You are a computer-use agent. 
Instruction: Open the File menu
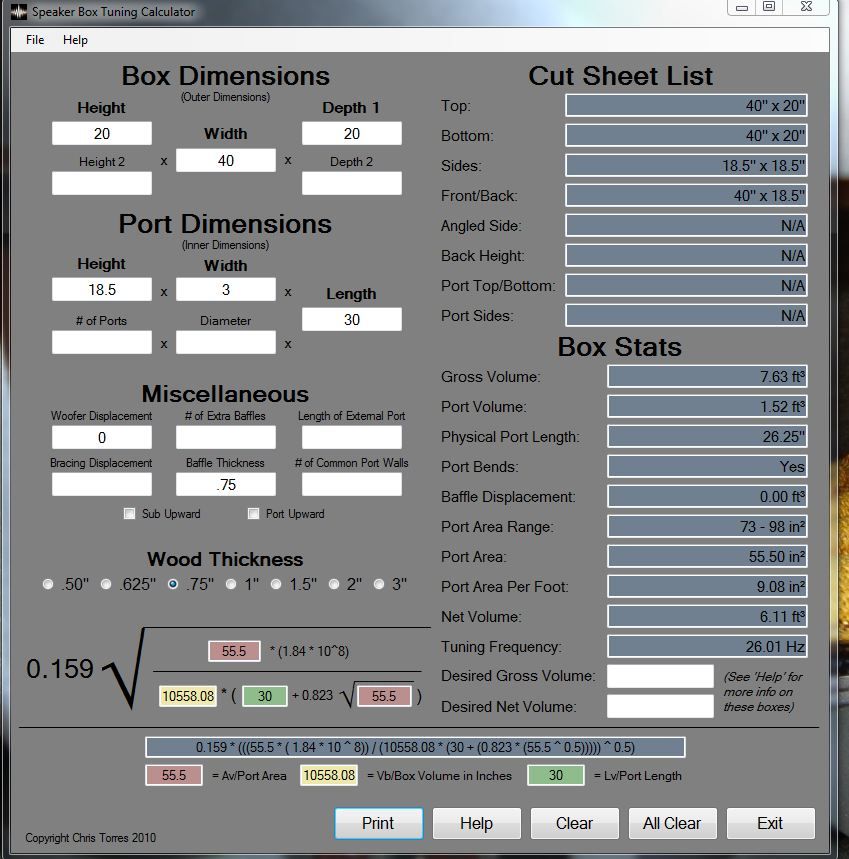pos(35,40)
